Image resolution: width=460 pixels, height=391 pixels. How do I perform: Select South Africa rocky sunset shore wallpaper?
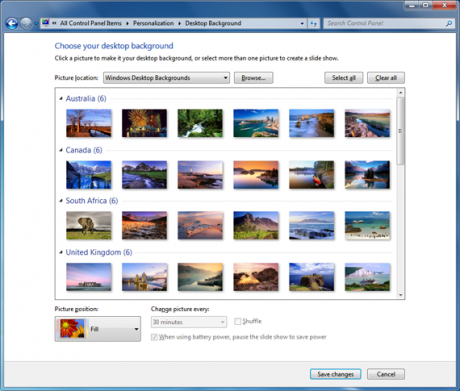(144, 225)
